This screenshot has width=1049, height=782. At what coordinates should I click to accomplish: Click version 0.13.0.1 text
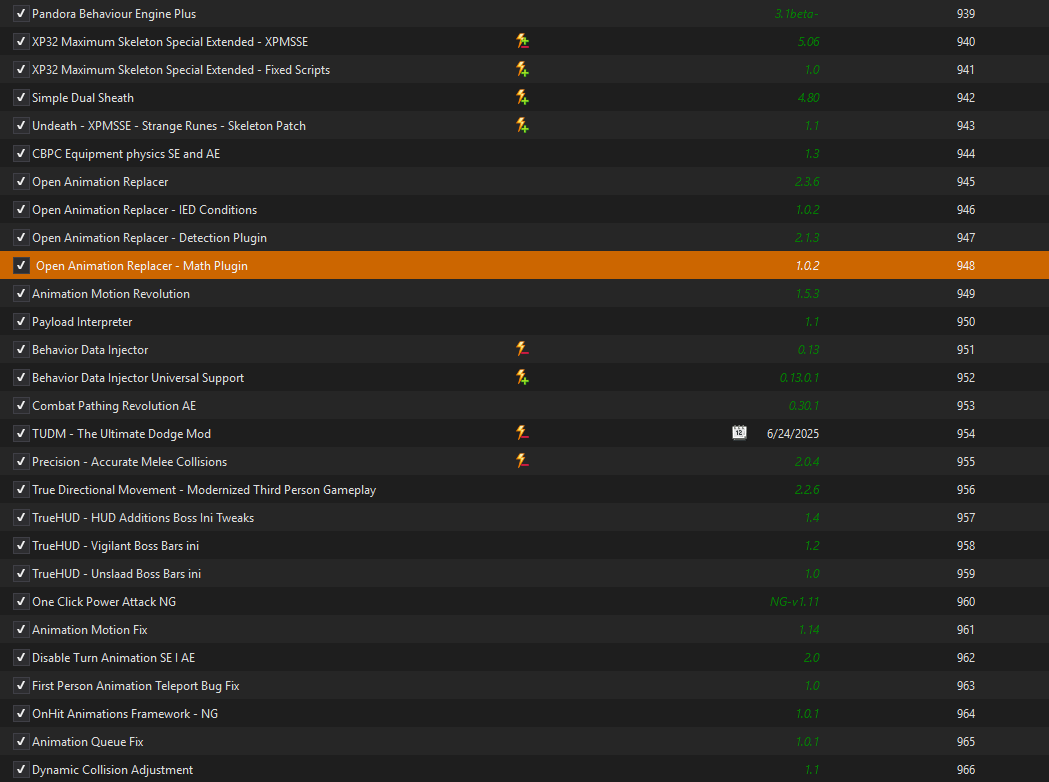[x=799, y=377]
